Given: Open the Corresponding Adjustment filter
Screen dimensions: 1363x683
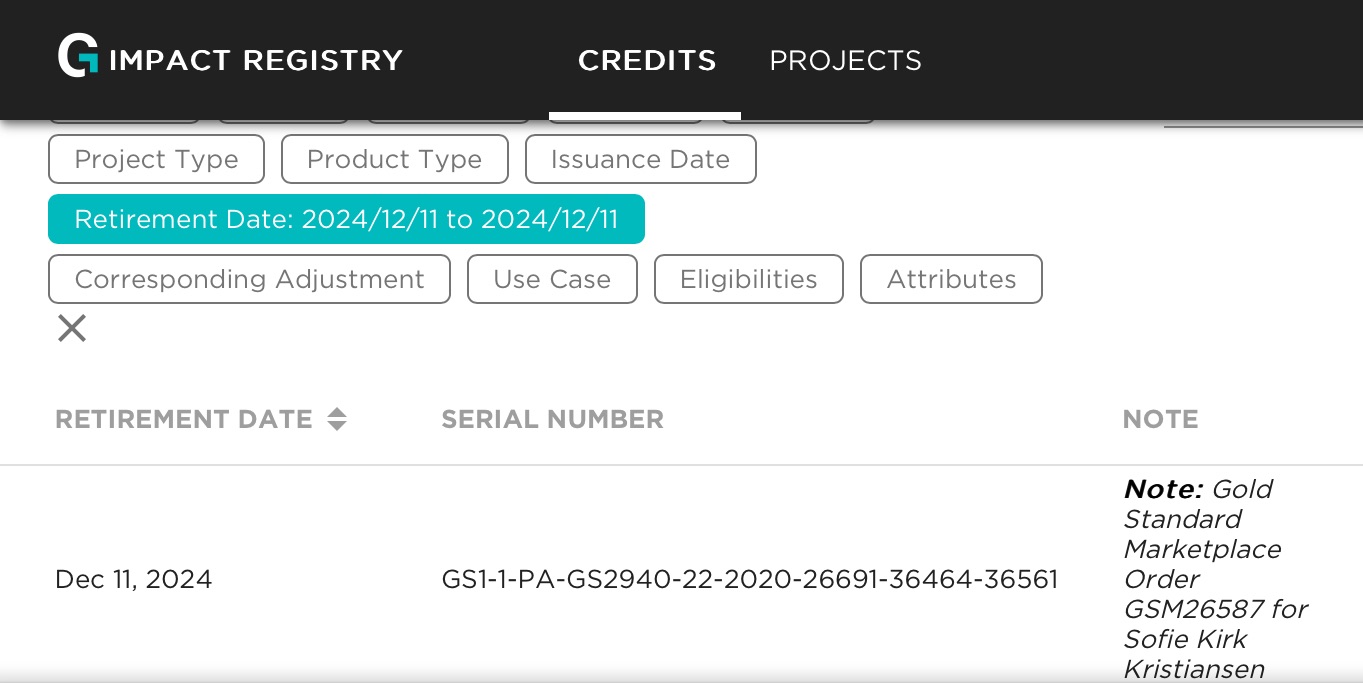Looking at the screenshot, I should 249,280.
